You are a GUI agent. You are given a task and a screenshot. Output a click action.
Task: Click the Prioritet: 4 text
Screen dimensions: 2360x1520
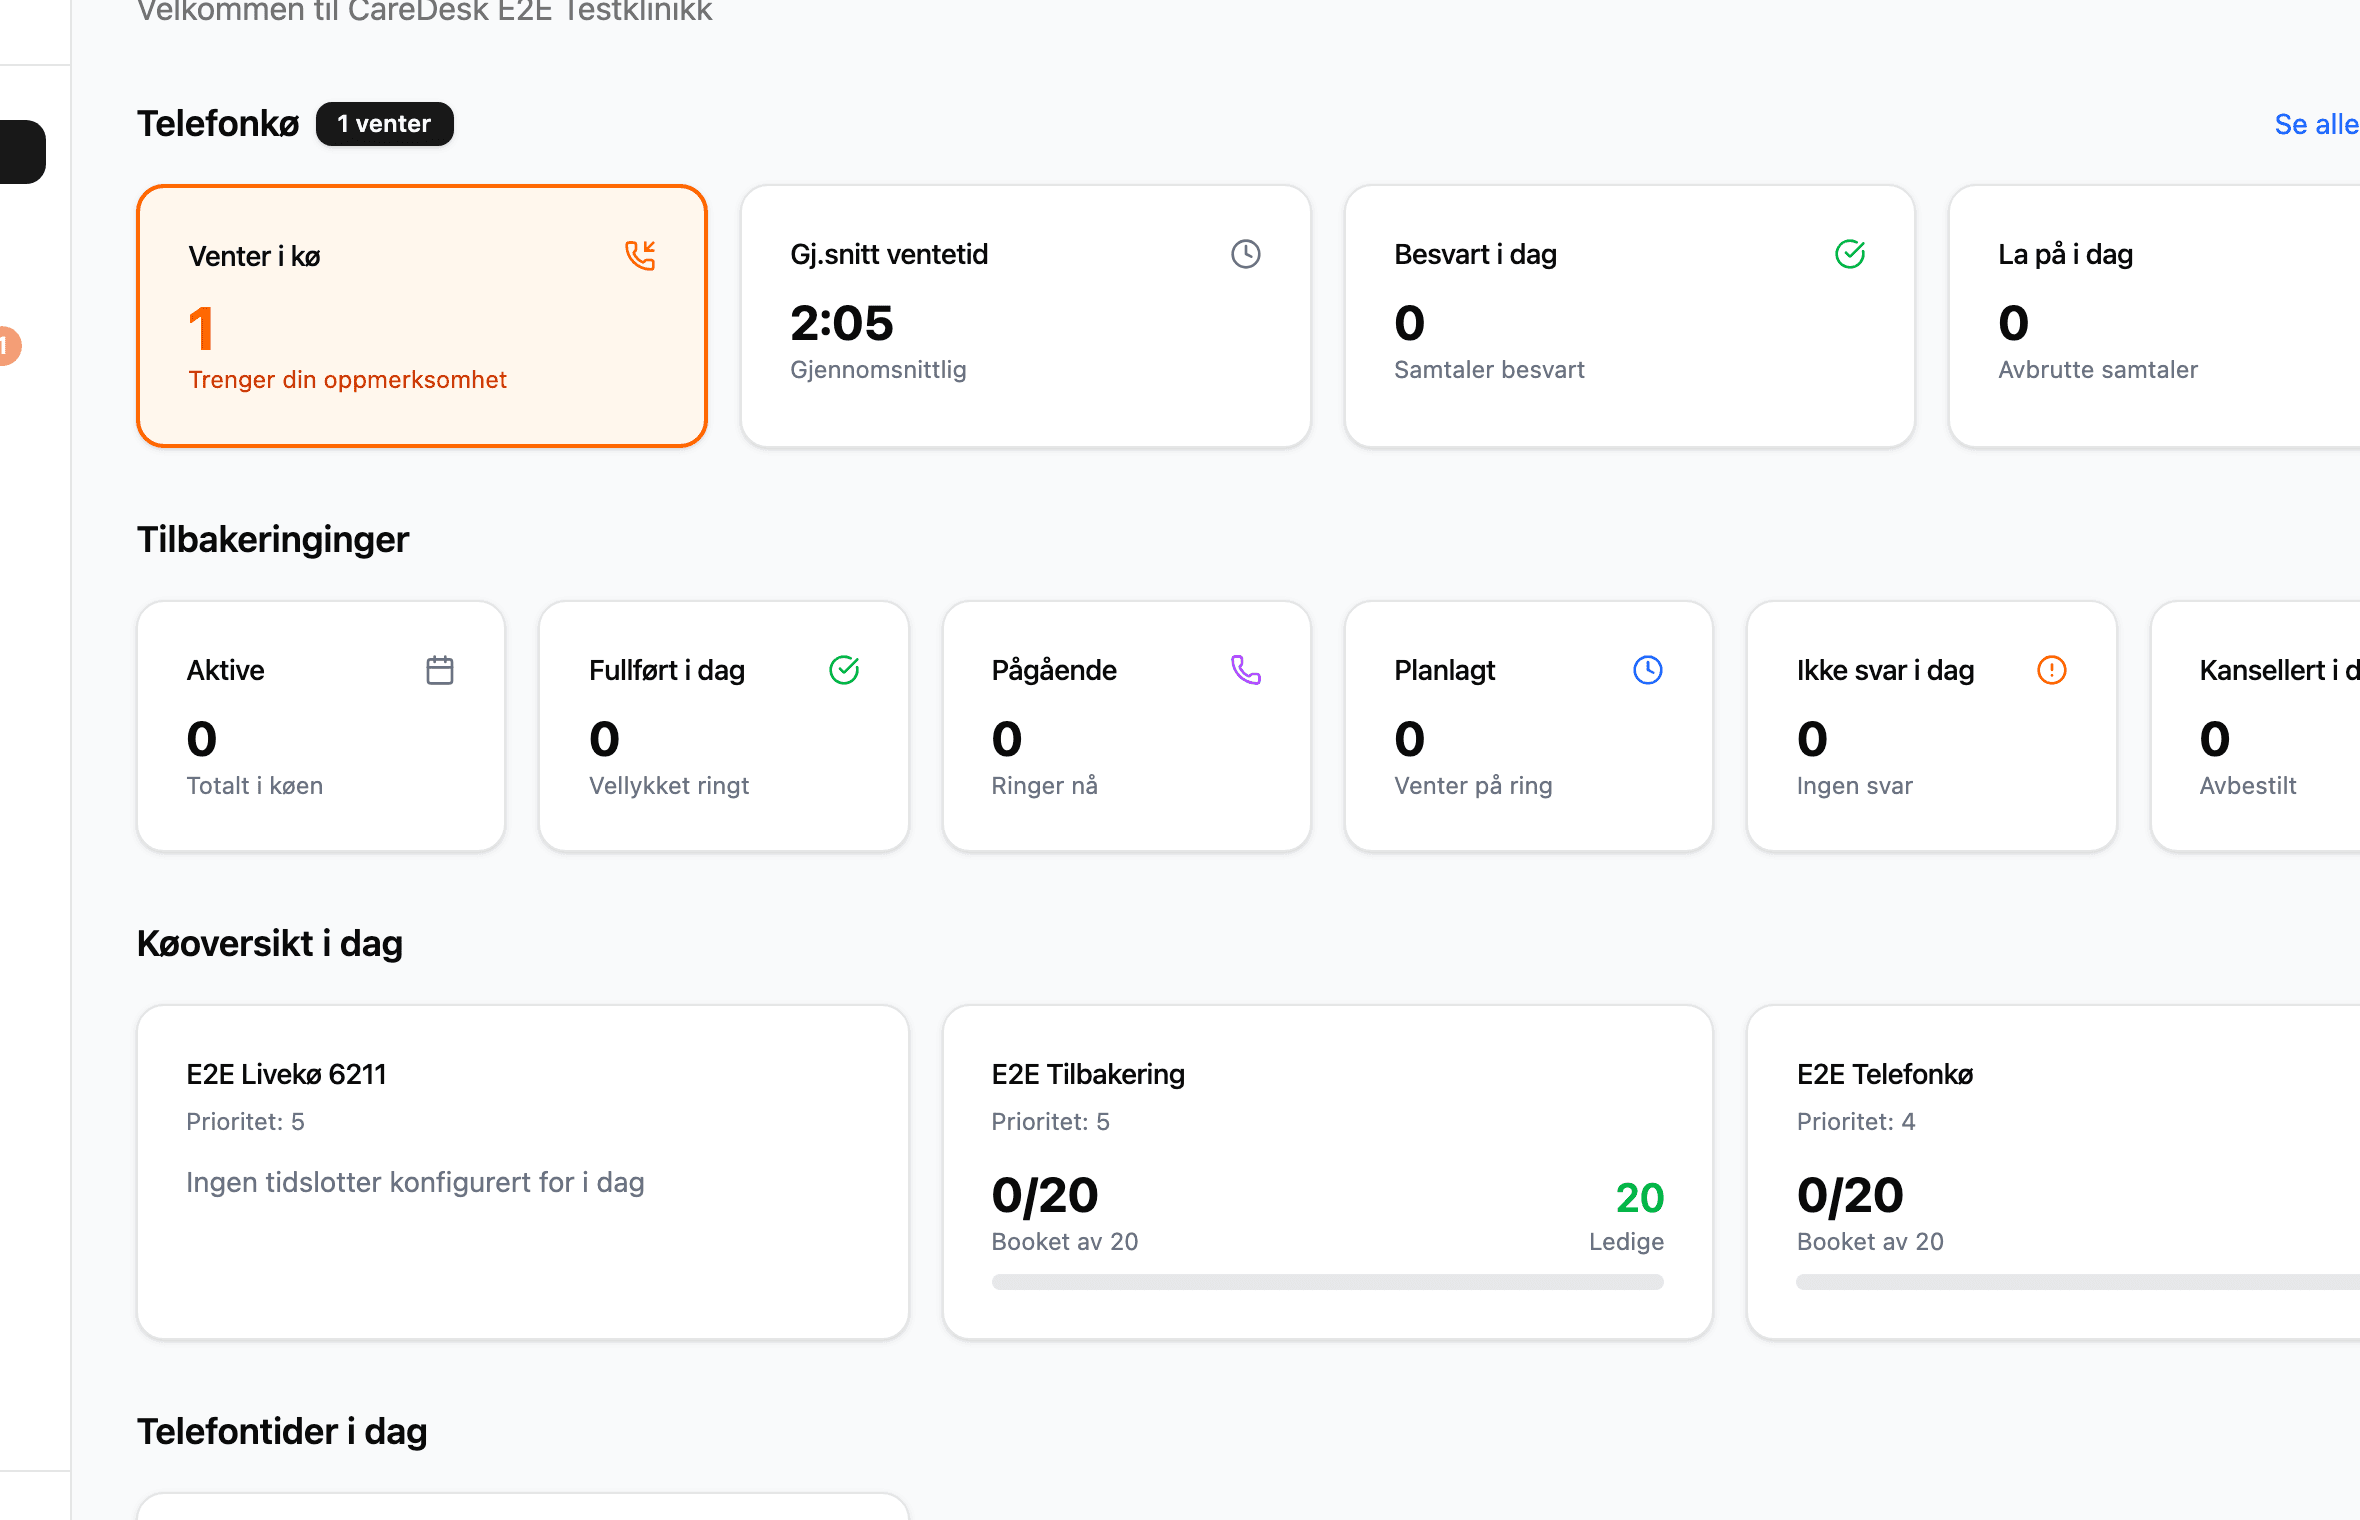pos(1856,1122)
